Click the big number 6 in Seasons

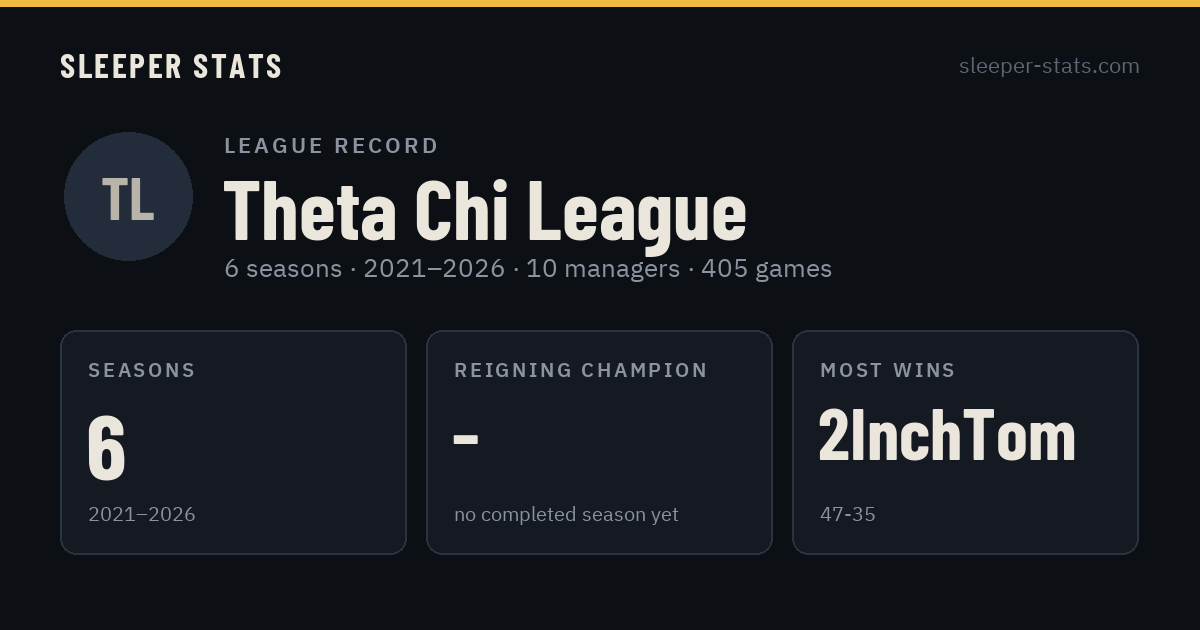point(107,447)
